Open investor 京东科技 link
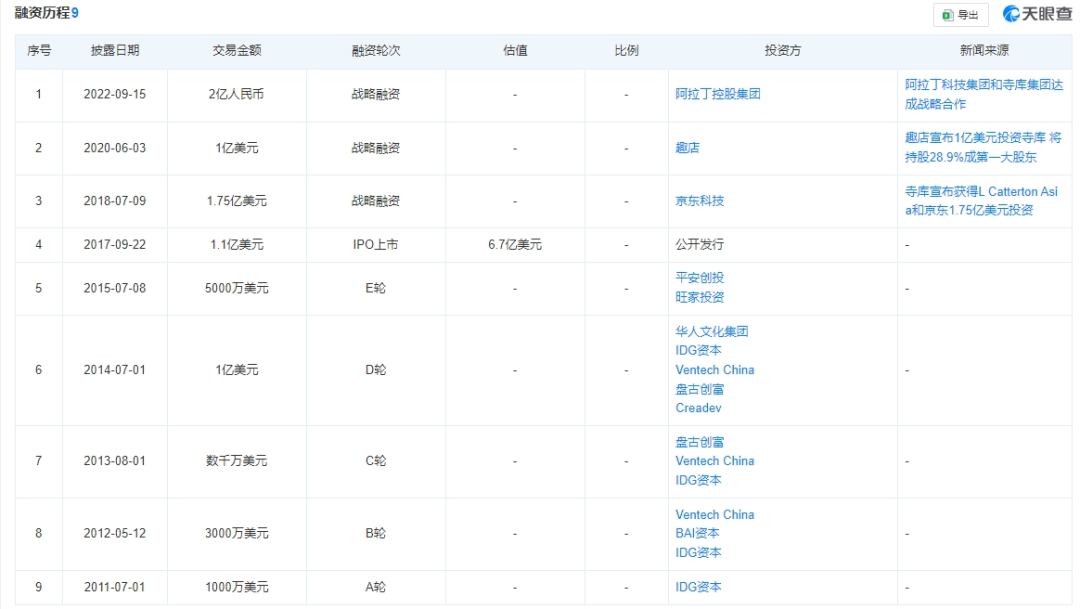Image resolution: width=1080 pixels, height=609 pixels. point(700,200)
